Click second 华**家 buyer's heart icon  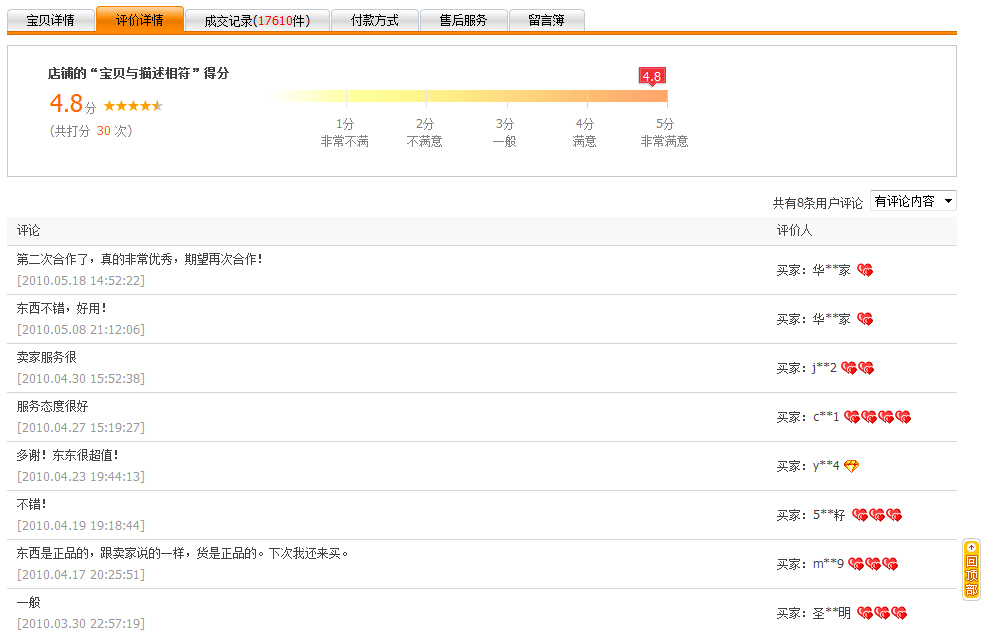865,319
